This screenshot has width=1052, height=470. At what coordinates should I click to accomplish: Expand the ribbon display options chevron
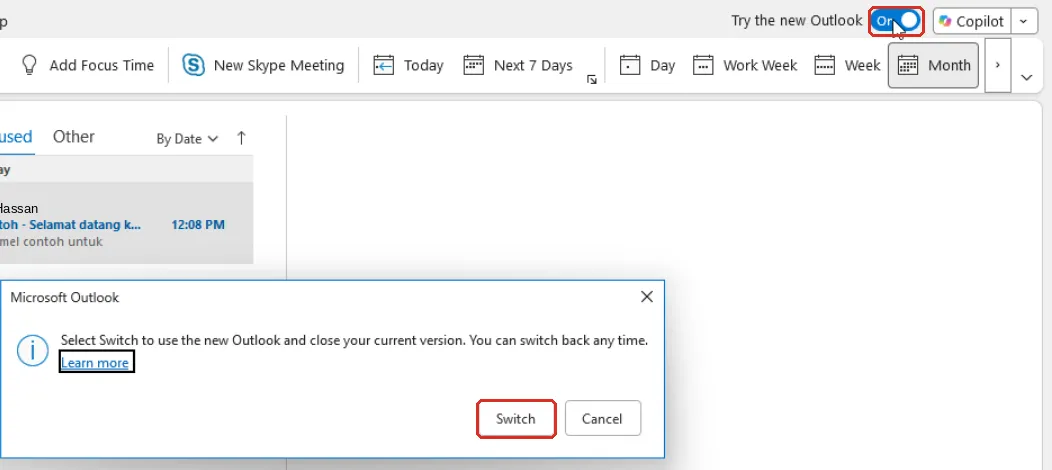1027,78
